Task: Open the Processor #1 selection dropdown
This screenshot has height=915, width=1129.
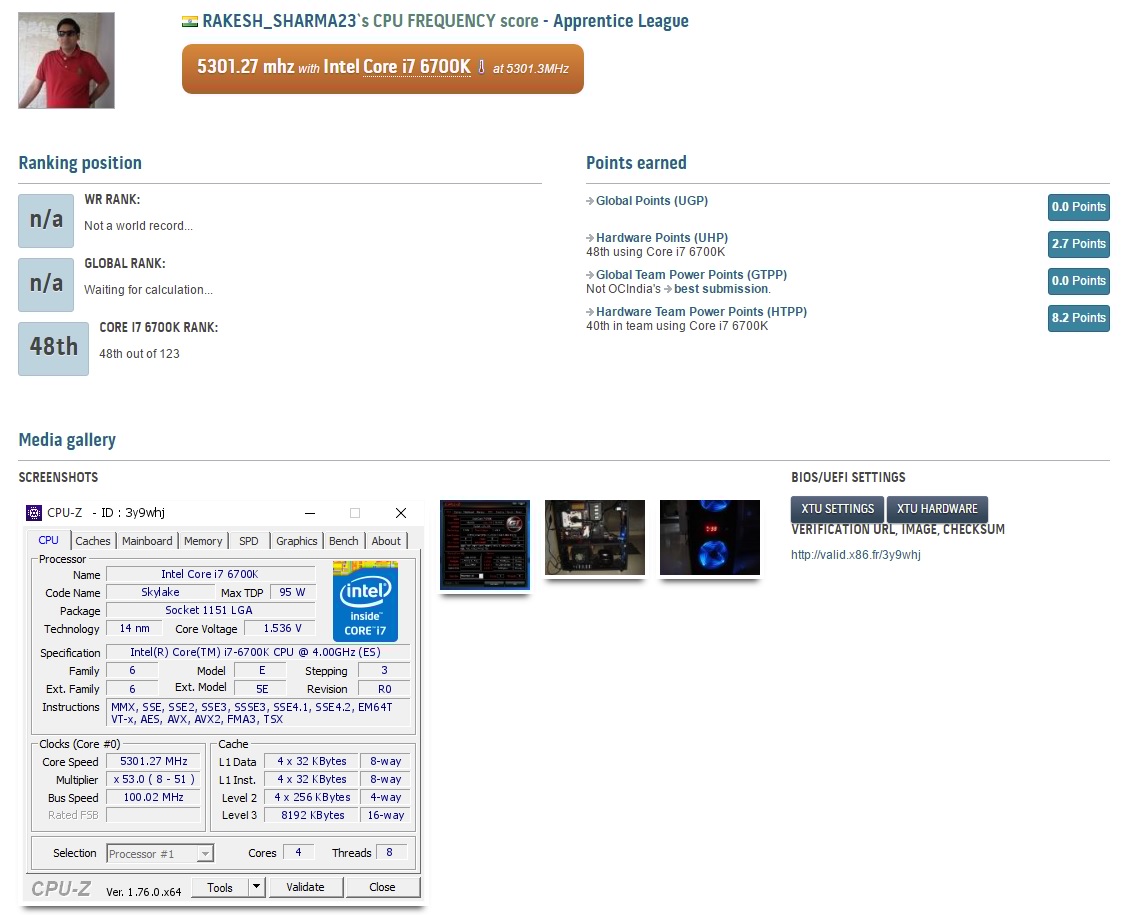Action: coord(160,853)
